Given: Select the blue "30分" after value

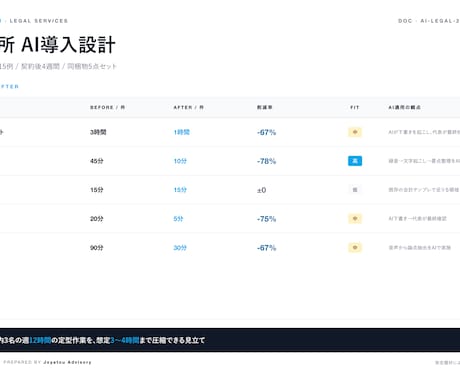Looking at the screenshot, I should pyautogui.click(x=180, y=248).
